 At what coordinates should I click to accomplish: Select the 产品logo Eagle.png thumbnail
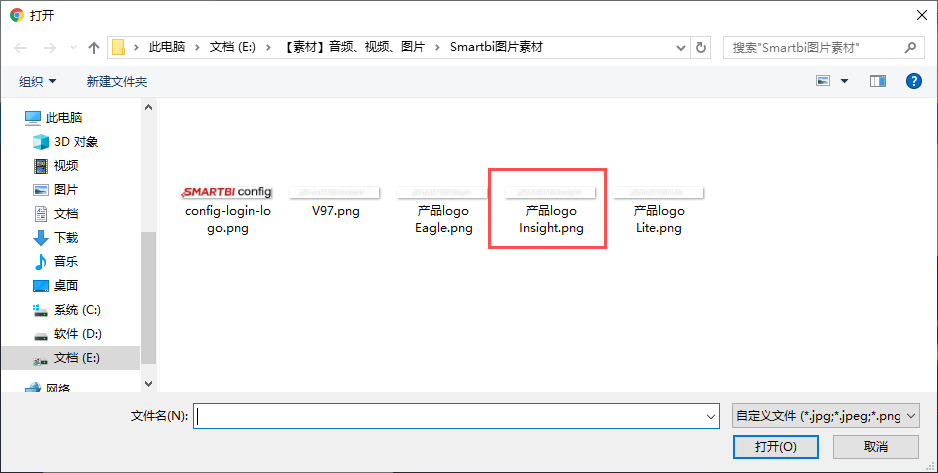pos(443,192)
